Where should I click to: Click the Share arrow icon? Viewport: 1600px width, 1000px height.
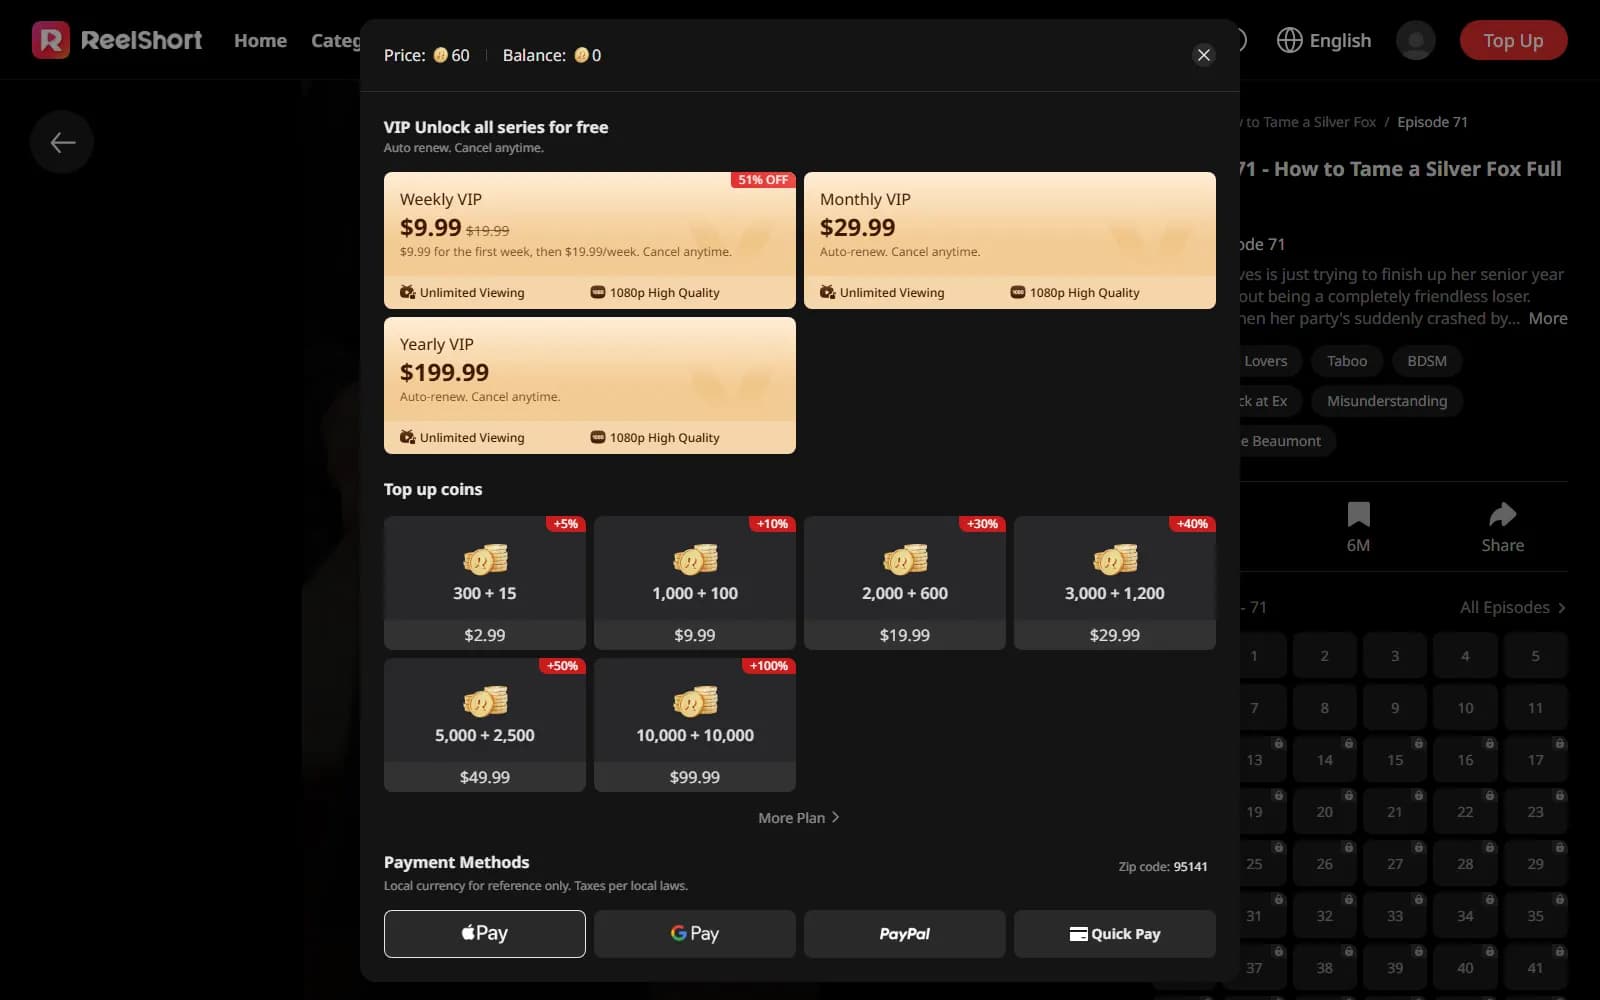1502,515
